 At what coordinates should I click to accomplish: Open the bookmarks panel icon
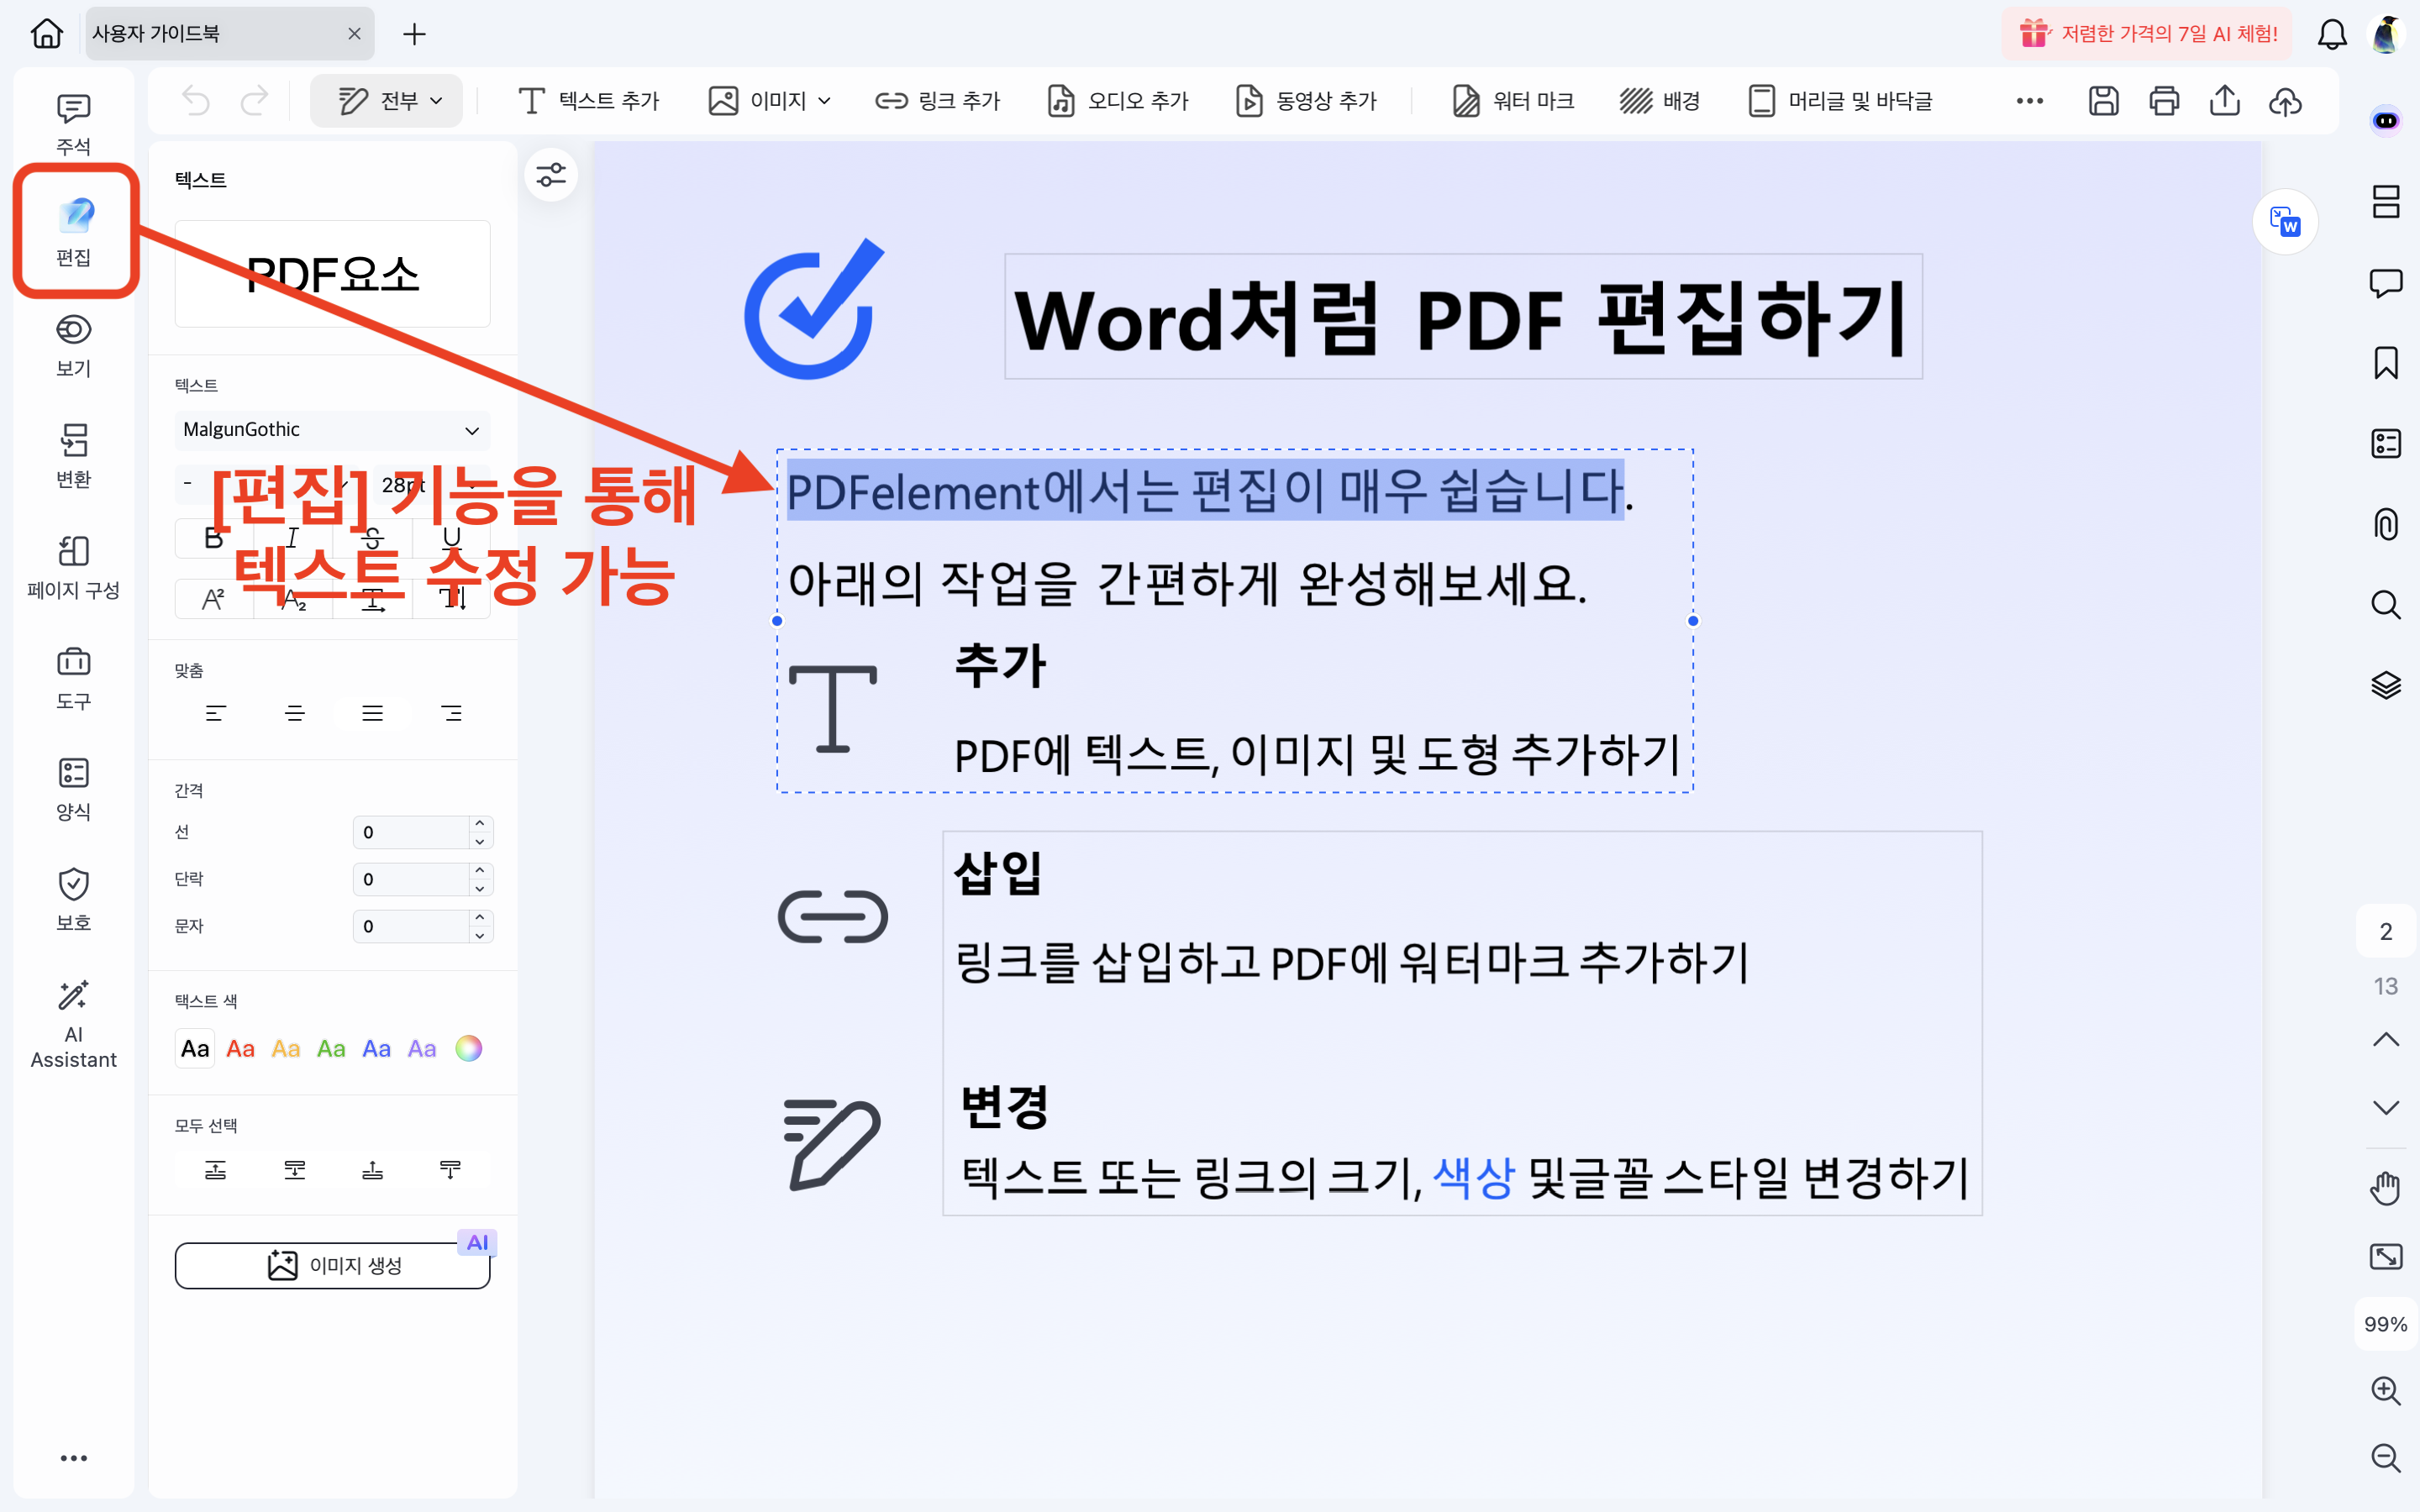[2385, 363]
